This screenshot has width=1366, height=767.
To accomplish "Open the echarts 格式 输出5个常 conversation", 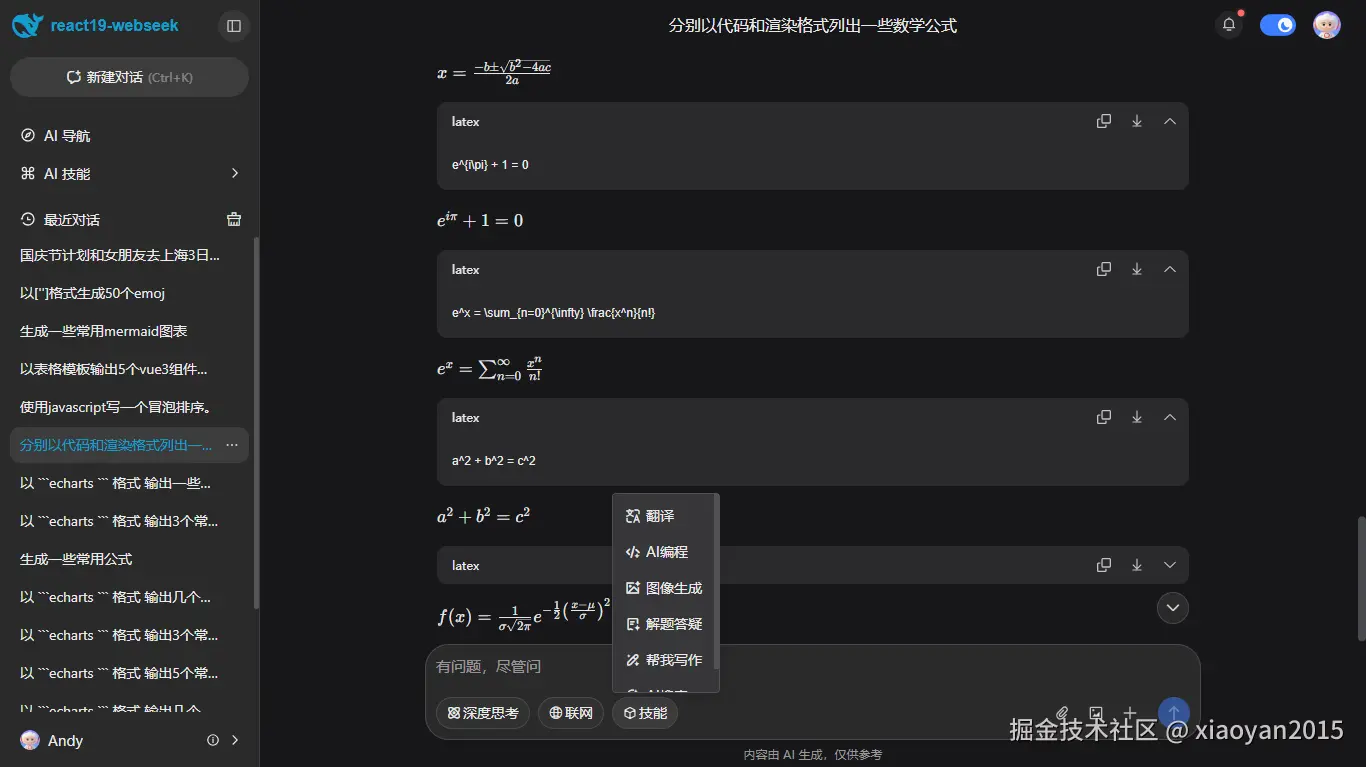I will click(129, 673).
